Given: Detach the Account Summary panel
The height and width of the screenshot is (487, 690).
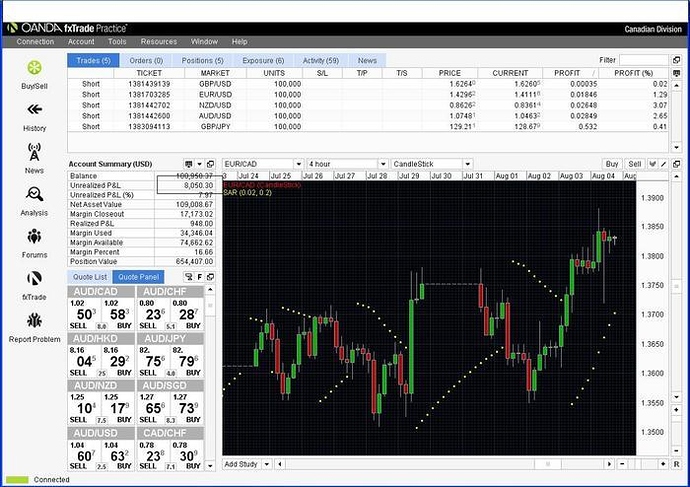Looking at the screenshot, I should [210, 164].
